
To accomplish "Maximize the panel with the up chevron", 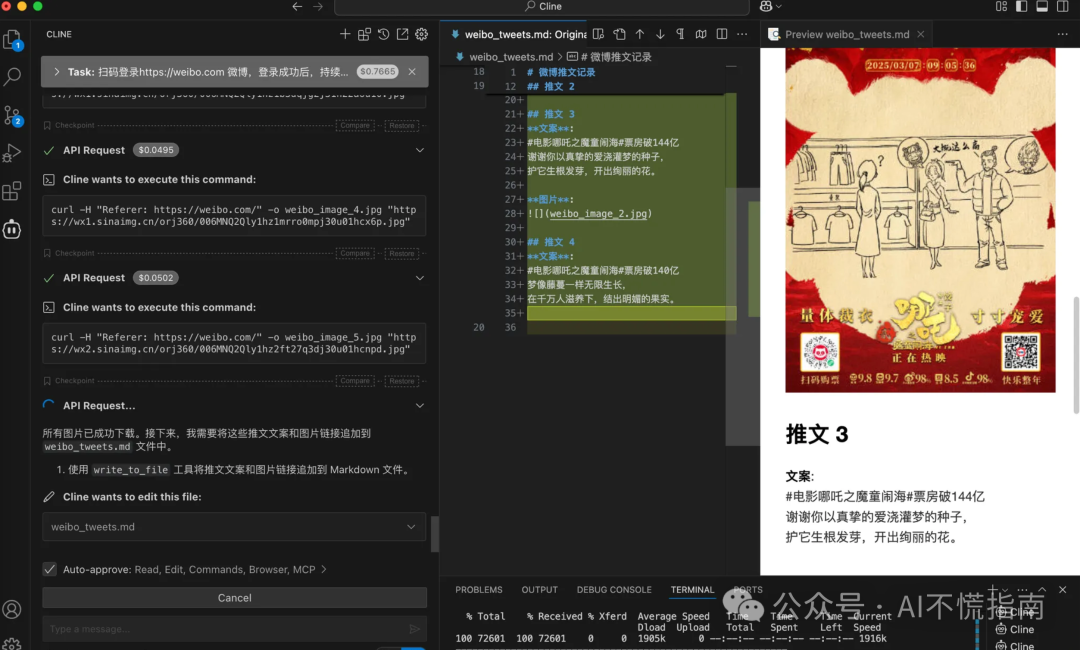I will pos(1042,590).
